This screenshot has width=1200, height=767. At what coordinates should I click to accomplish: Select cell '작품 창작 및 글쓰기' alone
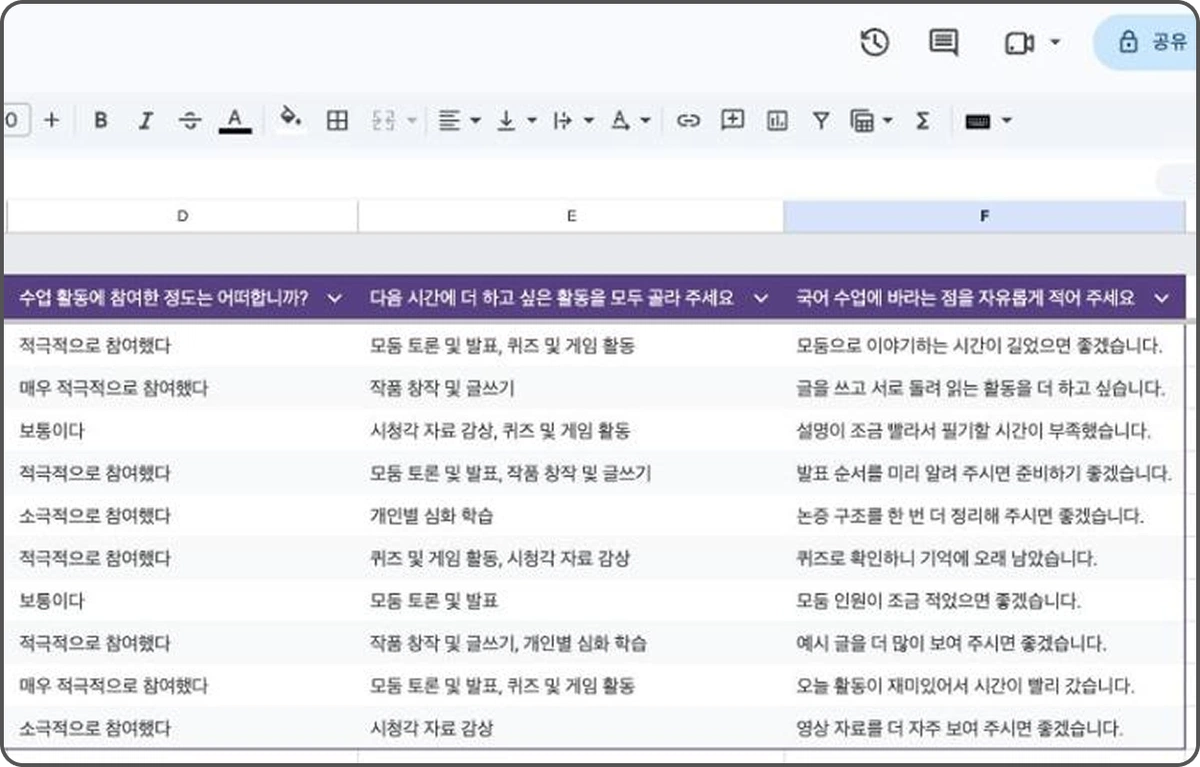(571, 388)
